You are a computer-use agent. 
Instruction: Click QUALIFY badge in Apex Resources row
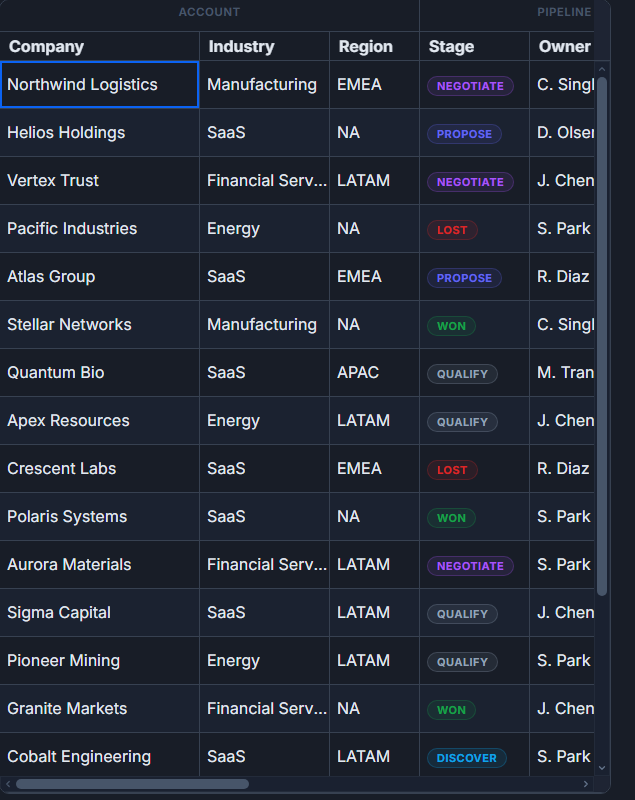462,422
